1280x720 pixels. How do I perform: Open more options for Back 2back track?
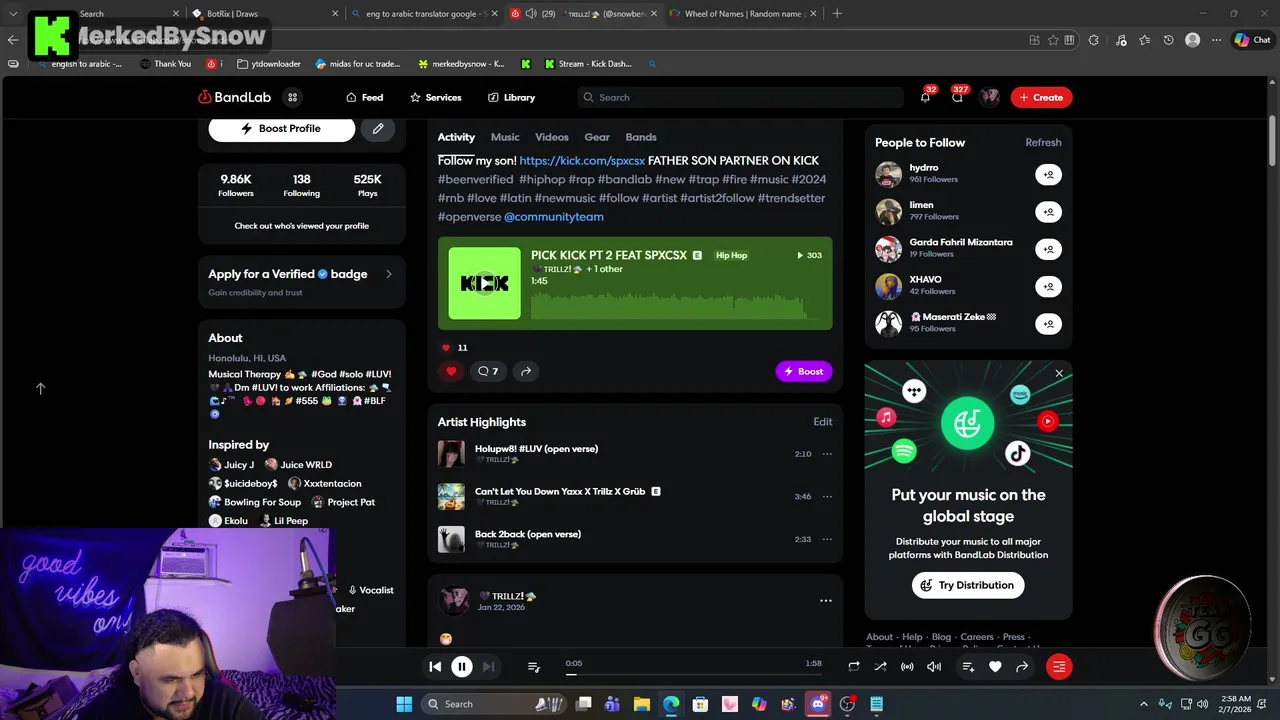tap(827, 539)
